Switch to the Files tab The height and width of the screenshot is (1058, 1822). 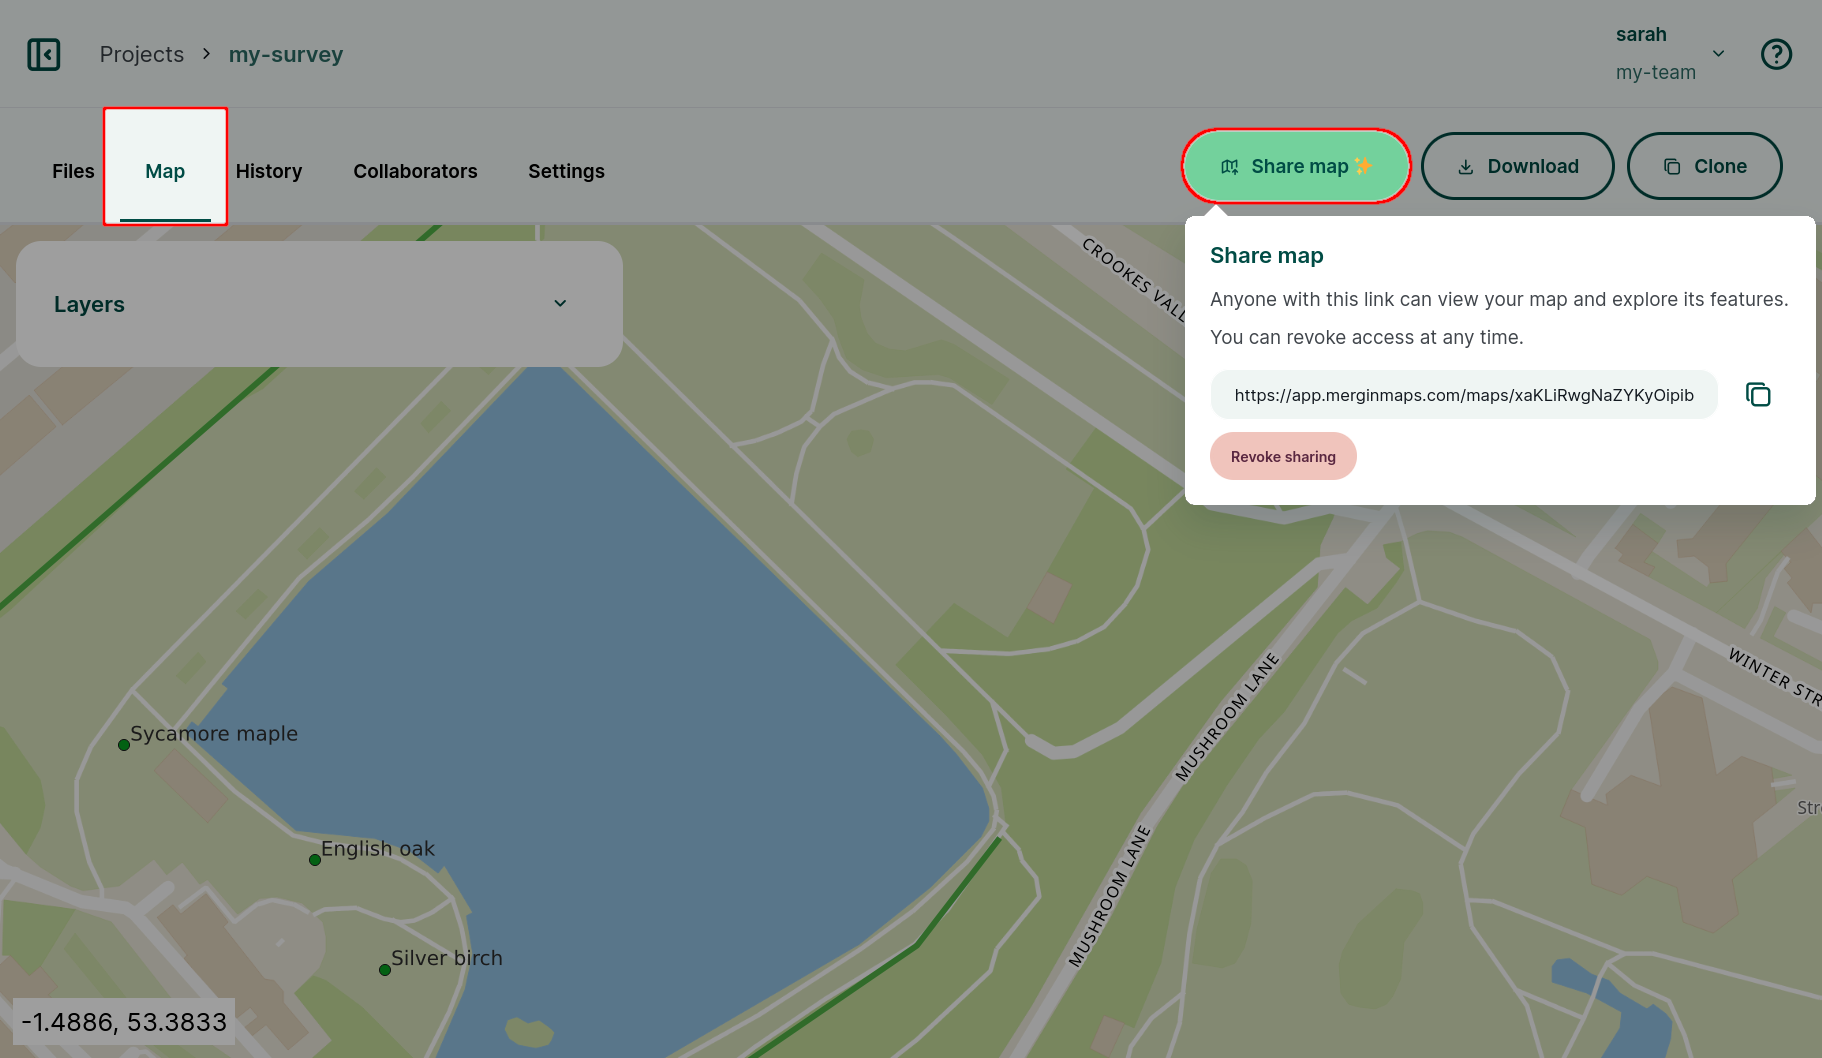[x=72, y=171]
